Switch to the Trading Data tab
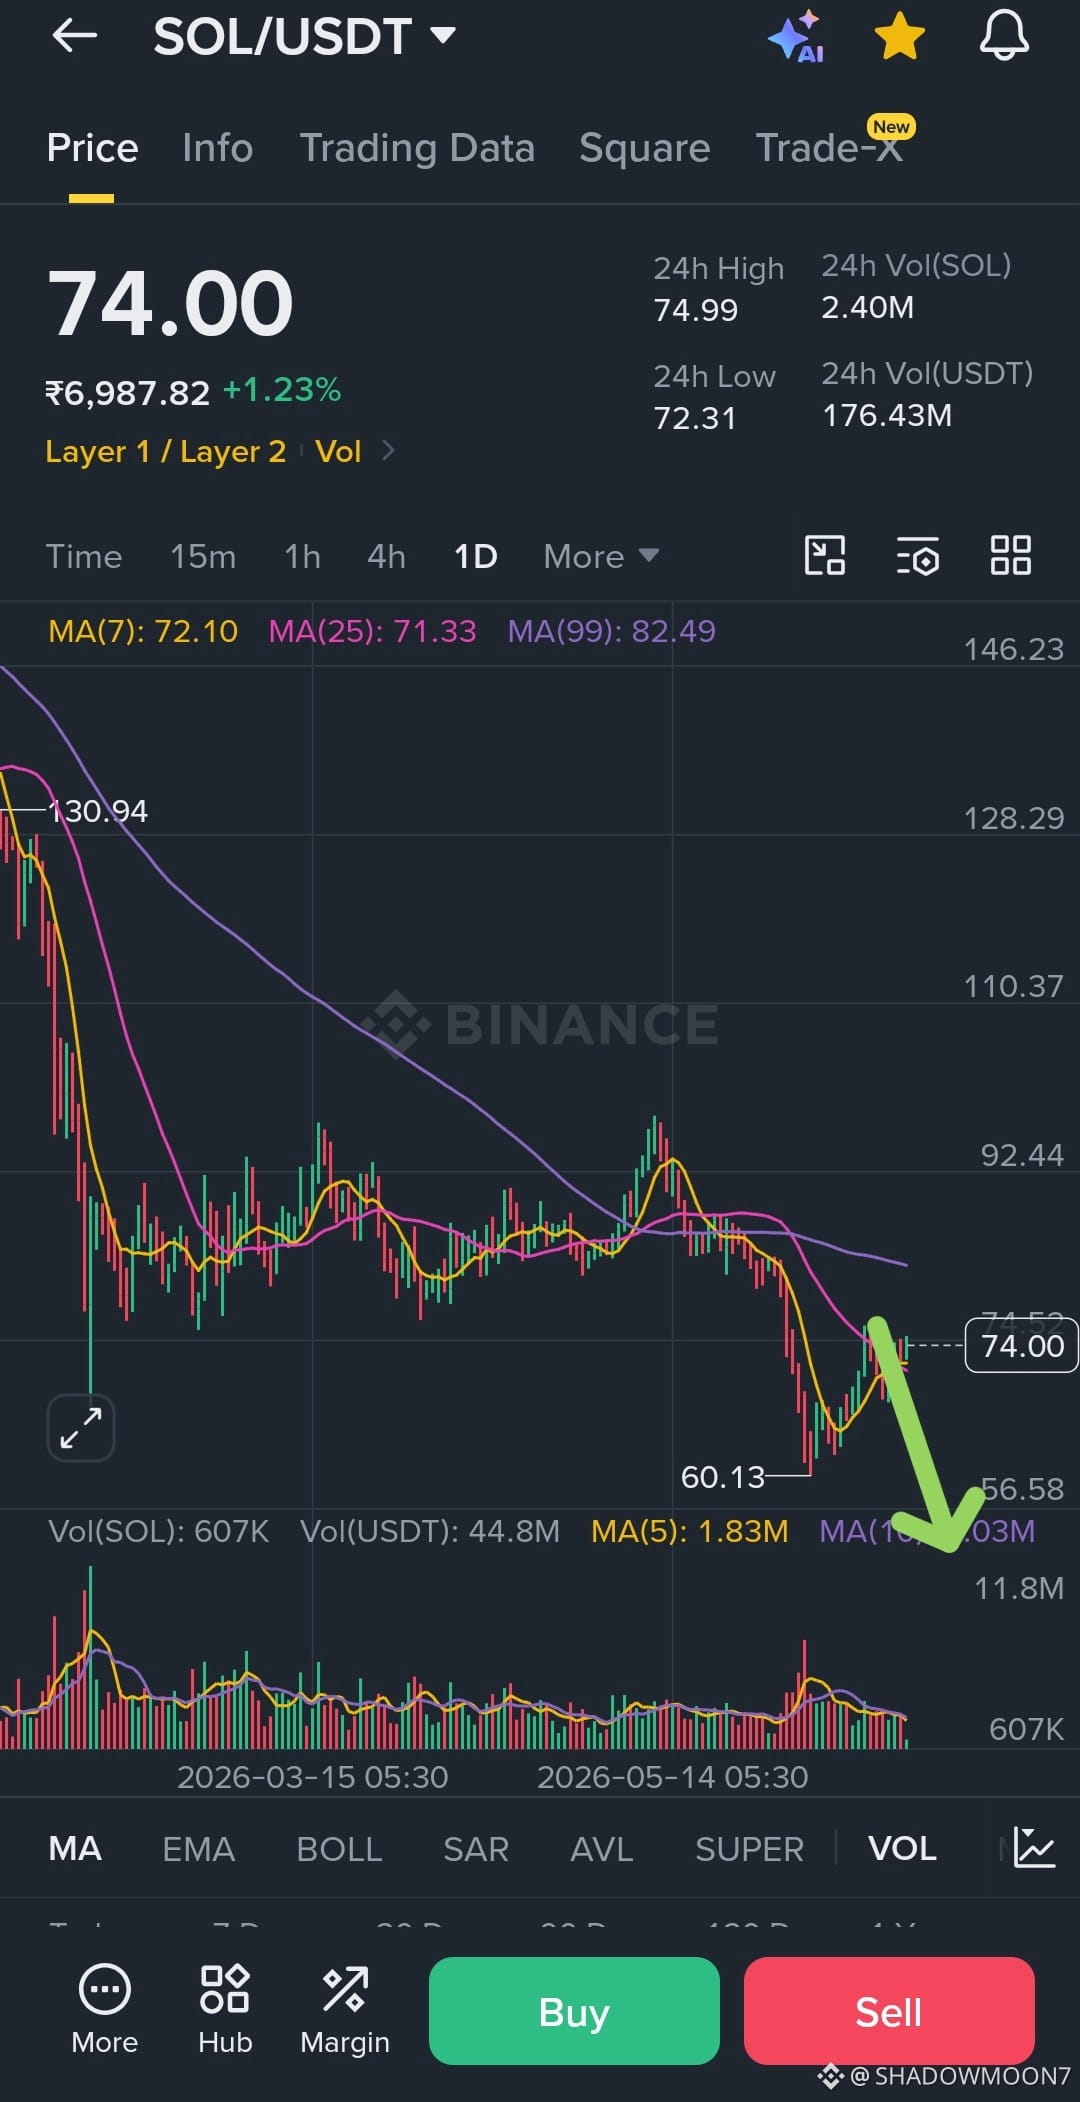 click(417, 148)
